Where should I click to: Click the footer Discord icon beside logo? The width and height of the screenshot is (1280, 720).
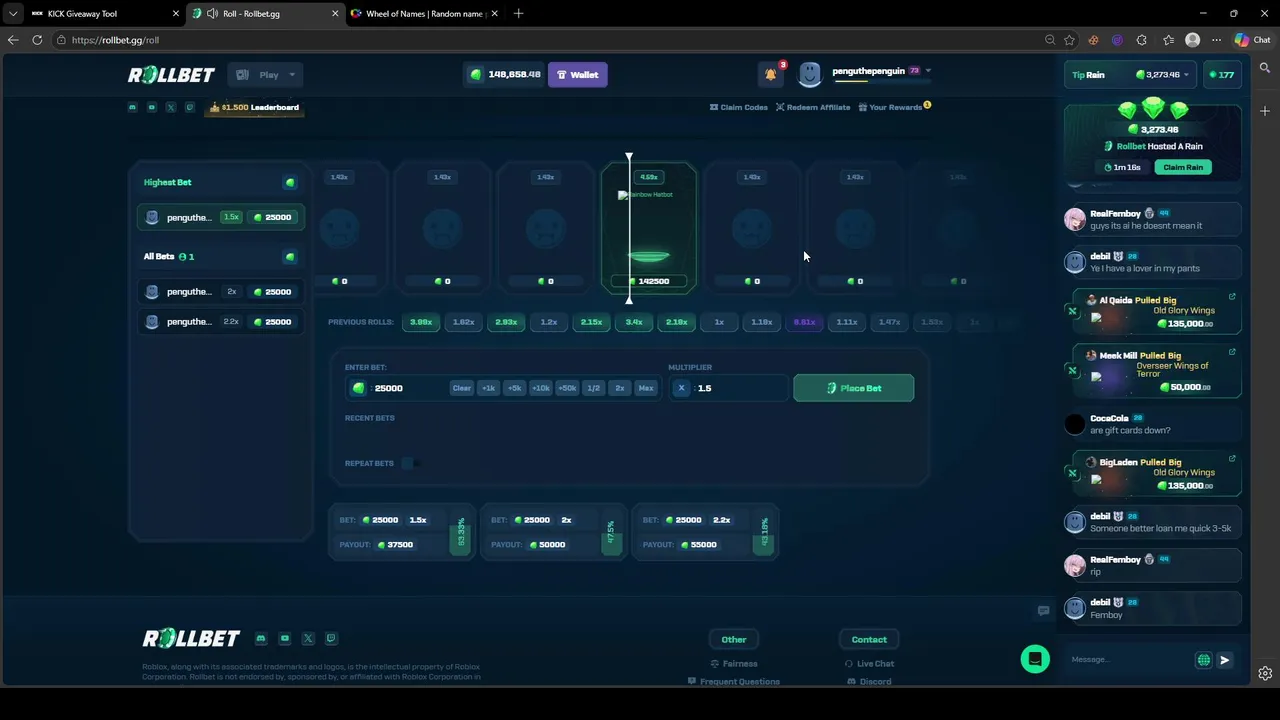pos(261,638)
